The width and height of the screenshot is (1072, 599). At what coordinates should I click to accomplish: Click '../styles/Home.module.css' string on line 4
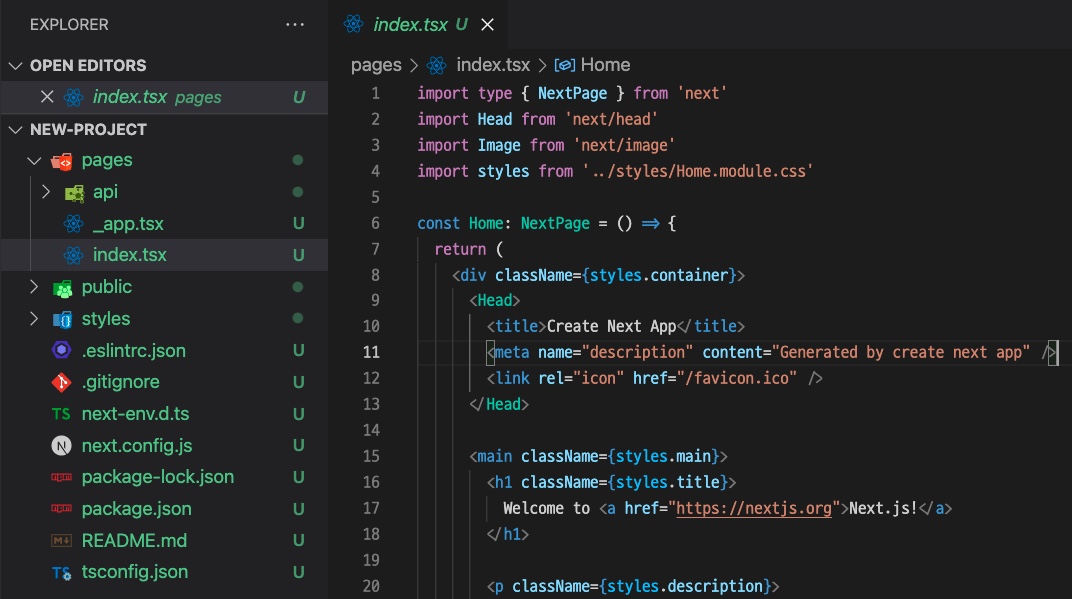tap(697, 171)
